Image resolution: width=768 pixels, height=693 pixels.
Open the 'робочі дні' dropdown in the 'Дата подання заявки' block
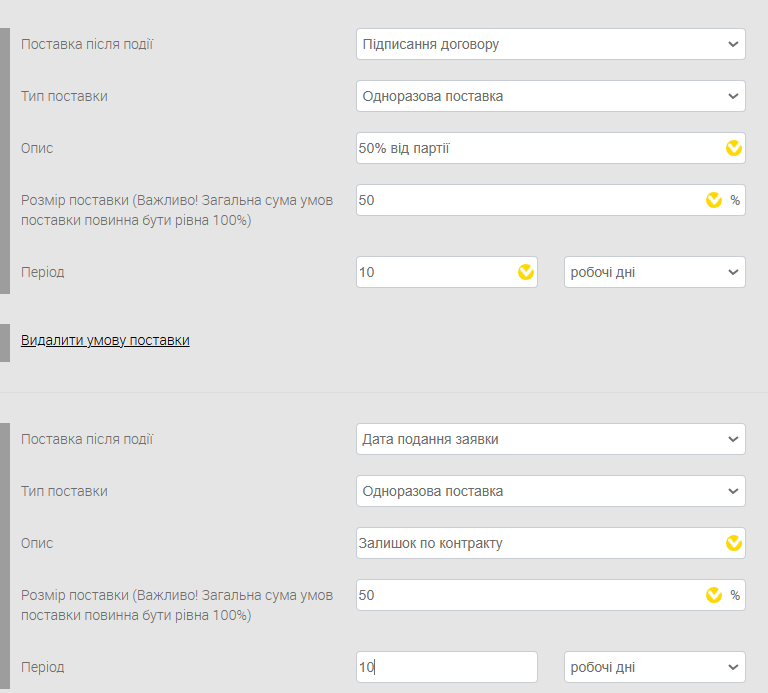(x=654, y=667)
